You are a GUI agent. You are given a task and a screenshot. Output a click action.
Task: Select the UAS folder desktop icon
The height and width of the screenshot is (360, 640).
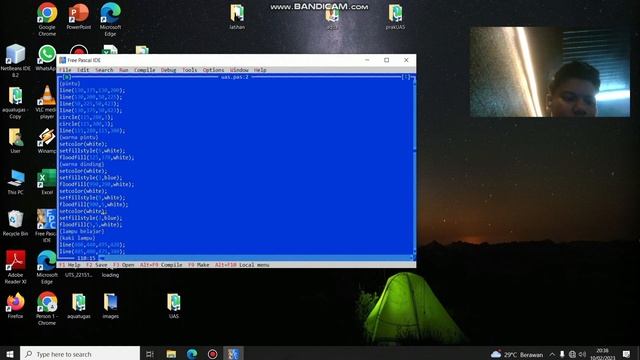coord(173,305)
